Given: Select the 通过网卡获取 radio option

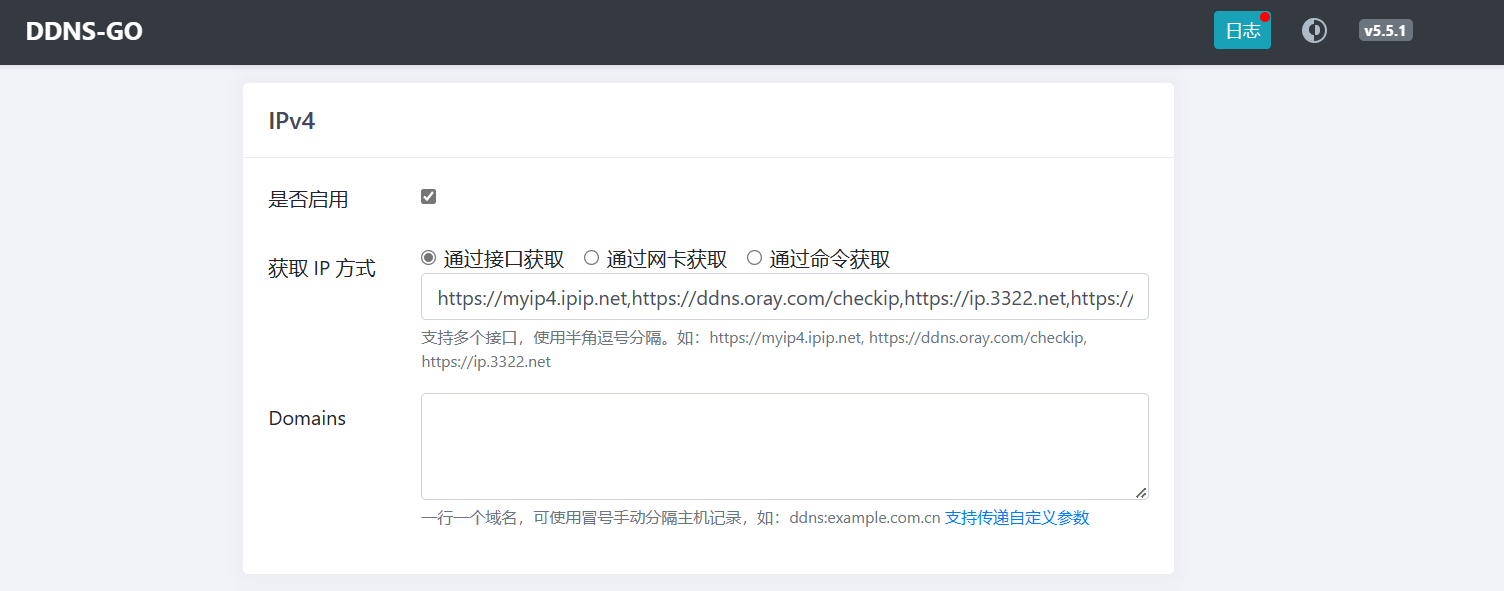Looking at the screenshot, I should (x=591, y=258).
